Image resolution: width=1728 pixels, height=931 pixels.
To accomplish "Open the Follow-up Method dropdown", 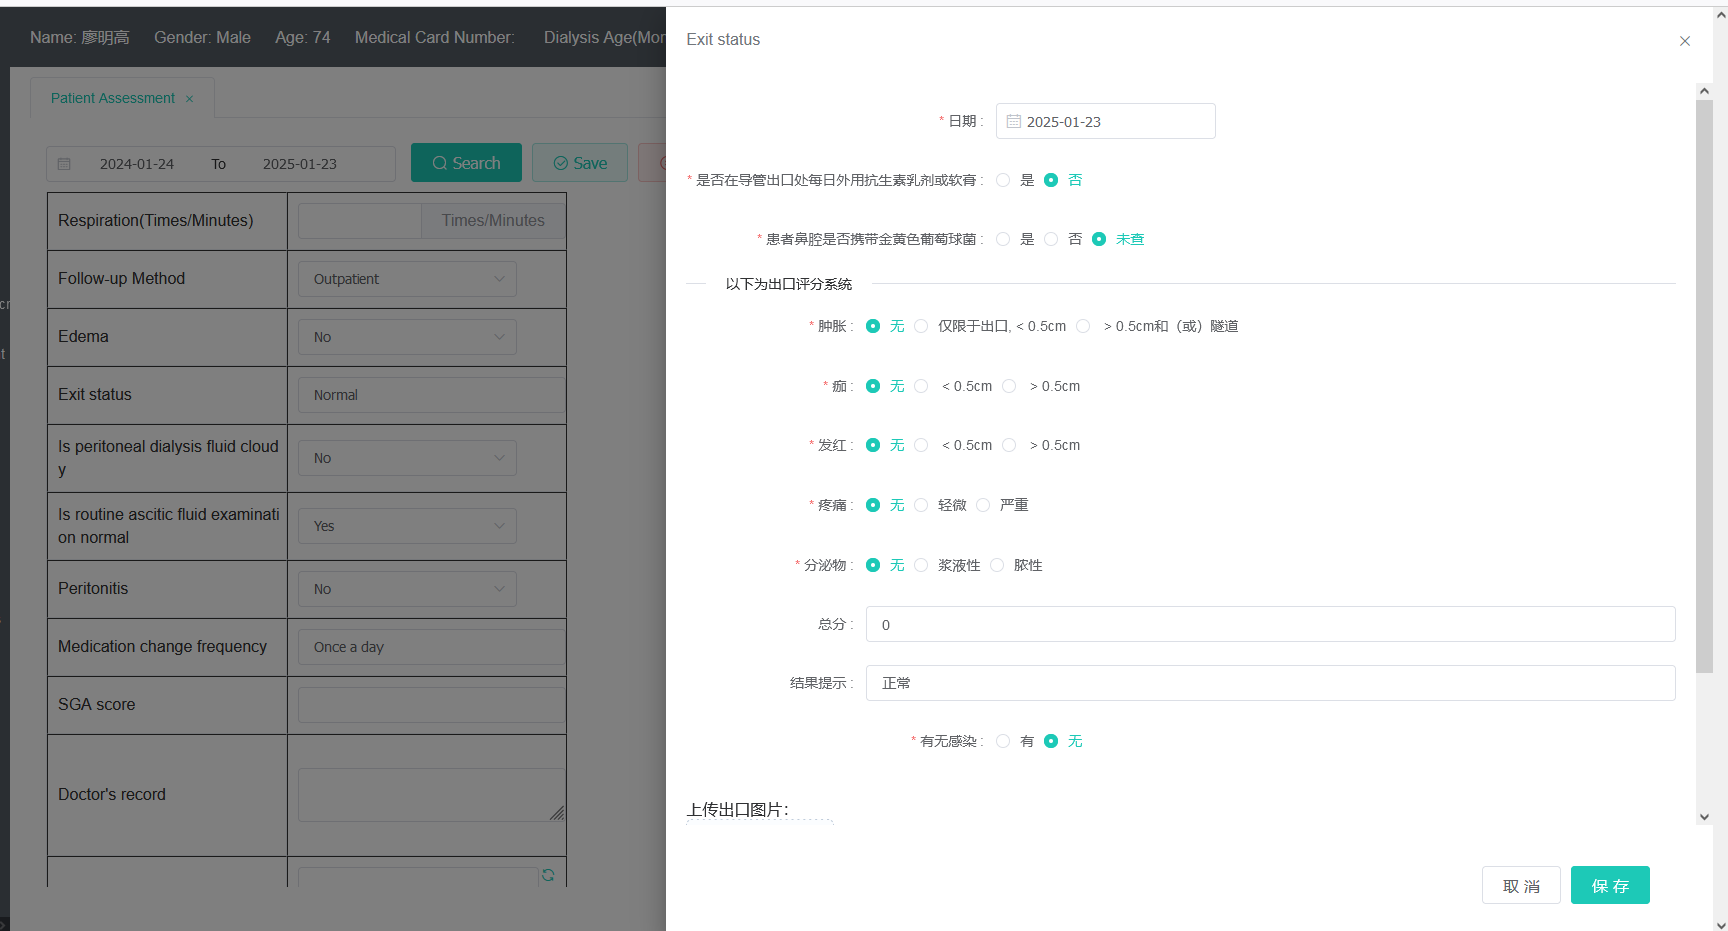I will coord(407,279).
